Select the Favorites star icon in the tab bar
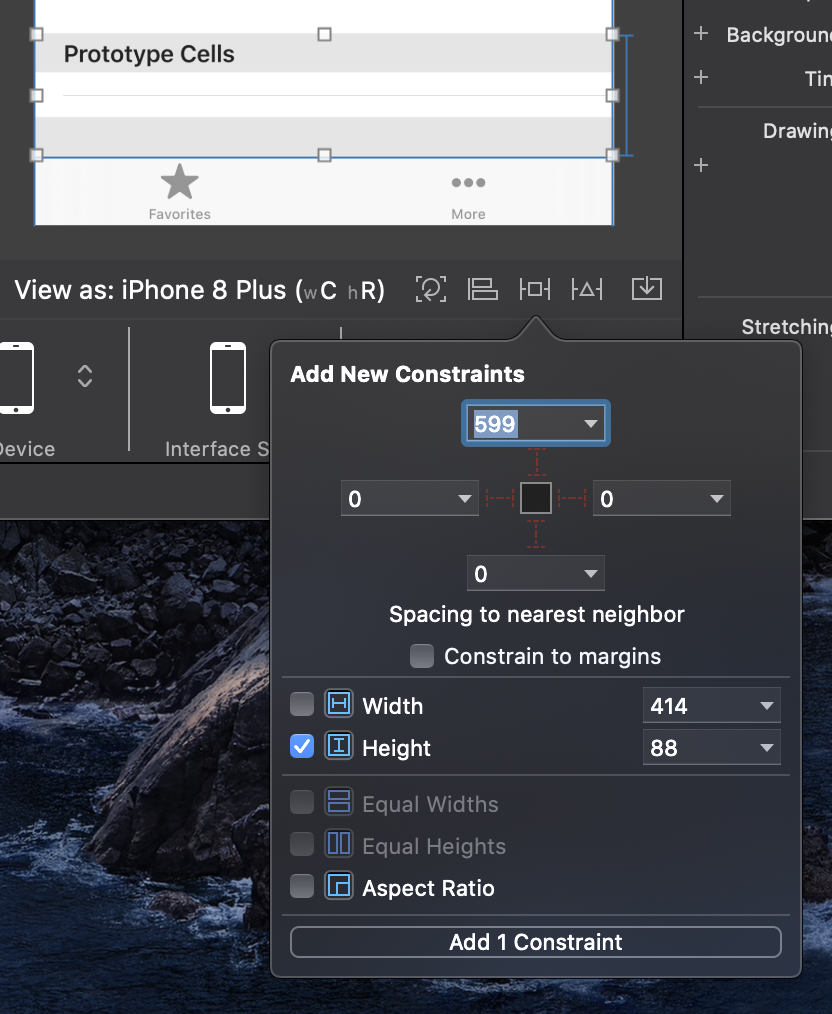832x1014 pixels. [179, 181]
